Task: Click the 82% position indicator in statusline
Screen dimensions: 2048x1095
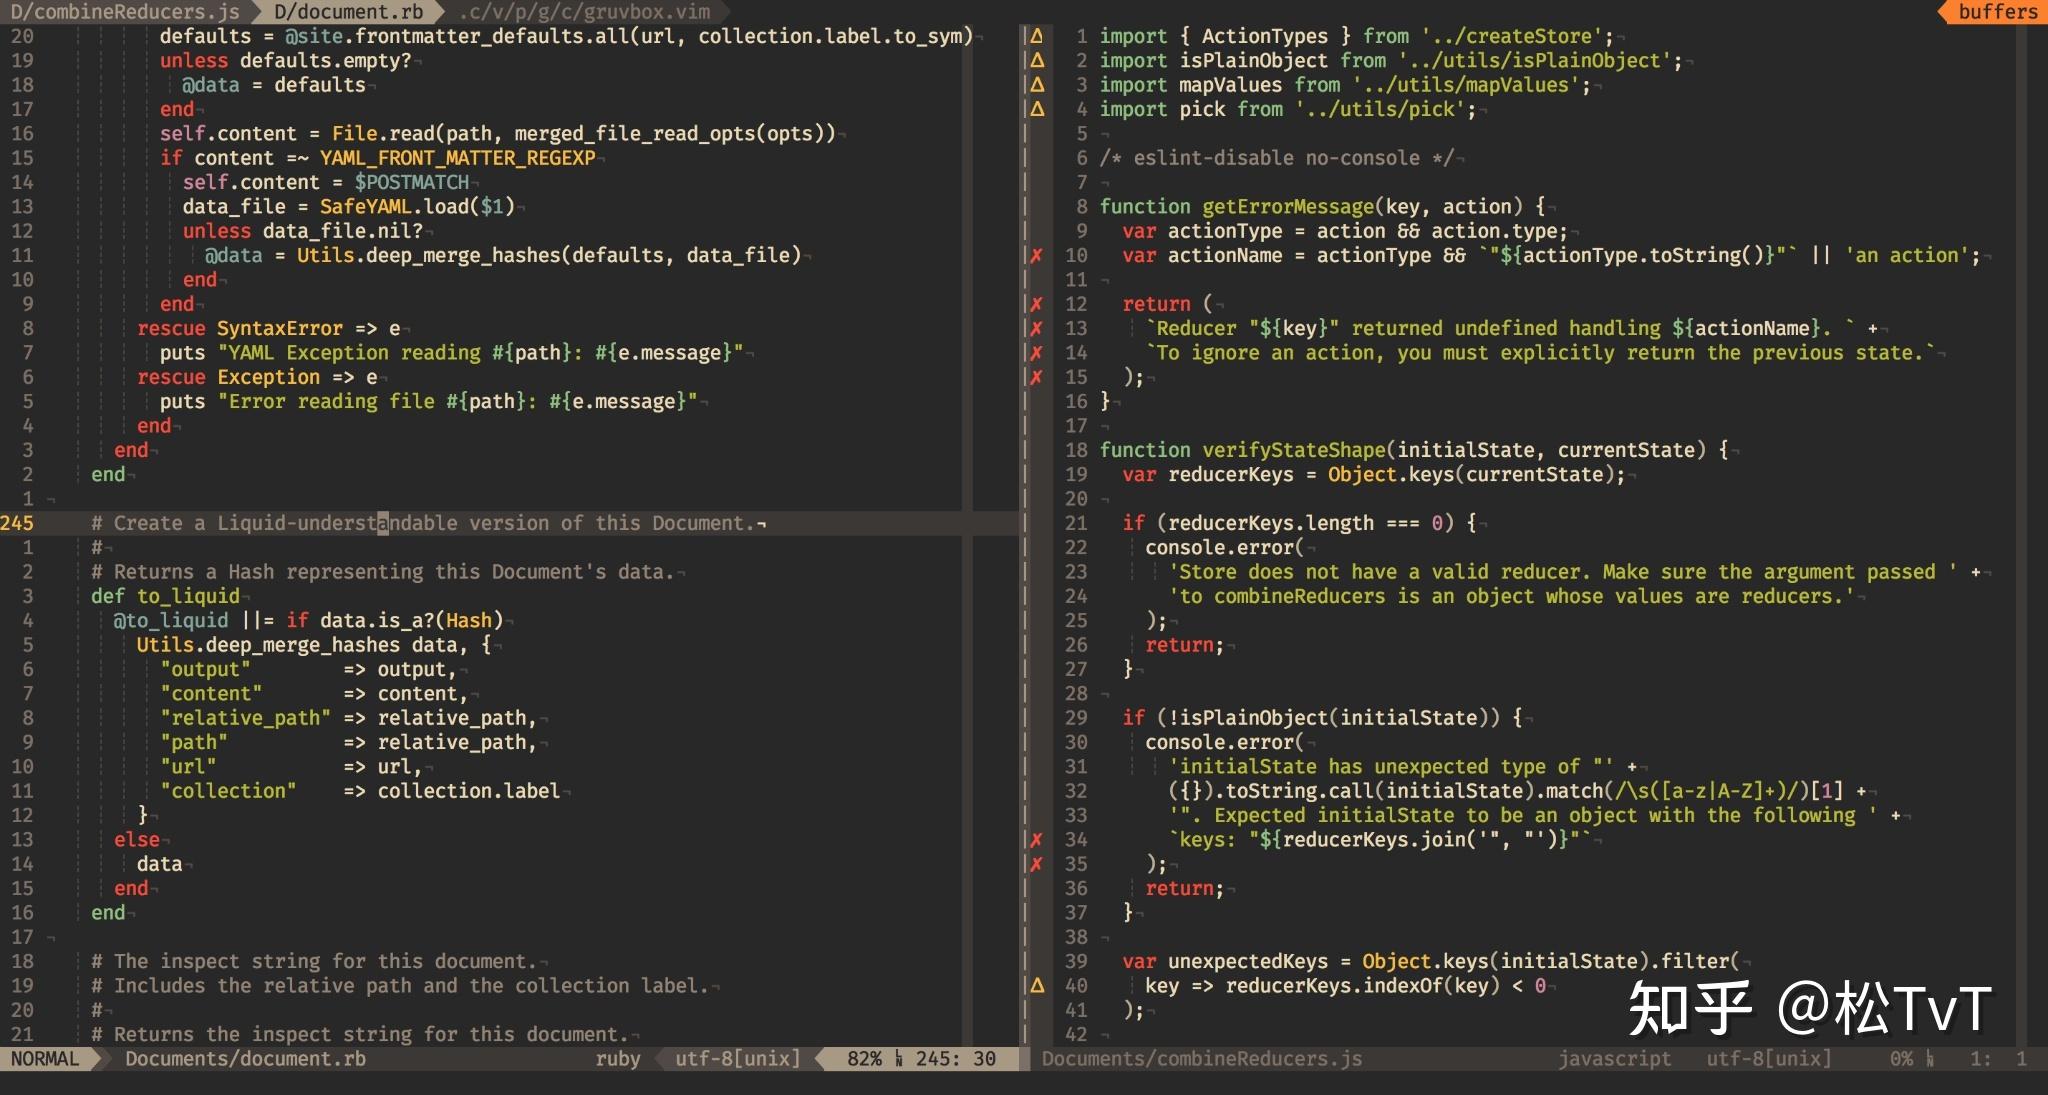Action: [x=864, y=1058]
